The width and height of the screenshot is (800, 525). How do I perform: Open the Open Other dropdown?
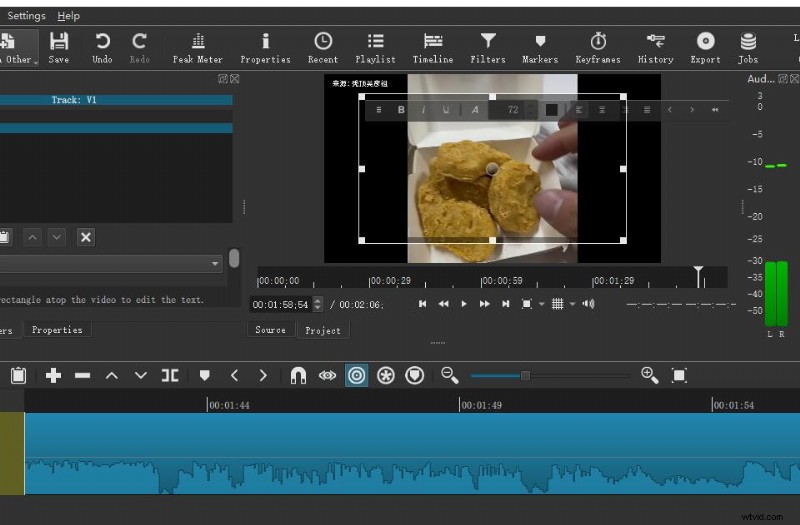(18, 48)
